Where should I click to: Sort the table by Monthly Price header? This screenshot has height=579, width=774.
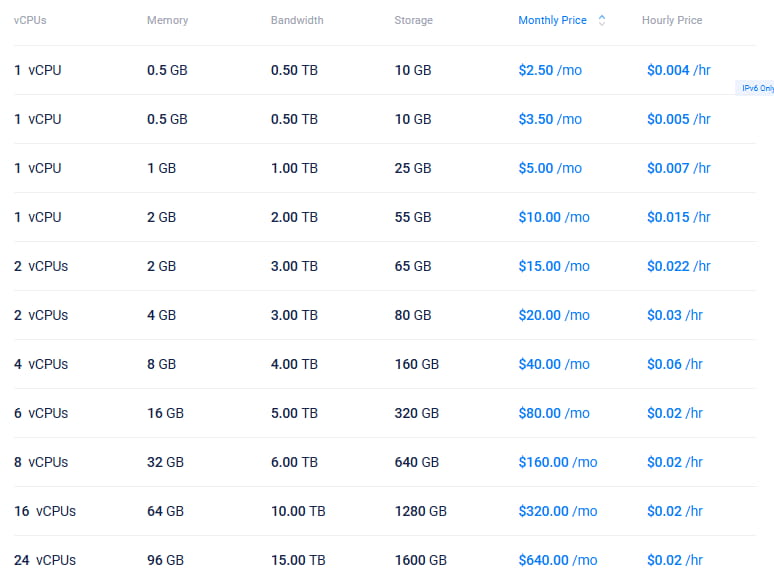pos(552,20)
